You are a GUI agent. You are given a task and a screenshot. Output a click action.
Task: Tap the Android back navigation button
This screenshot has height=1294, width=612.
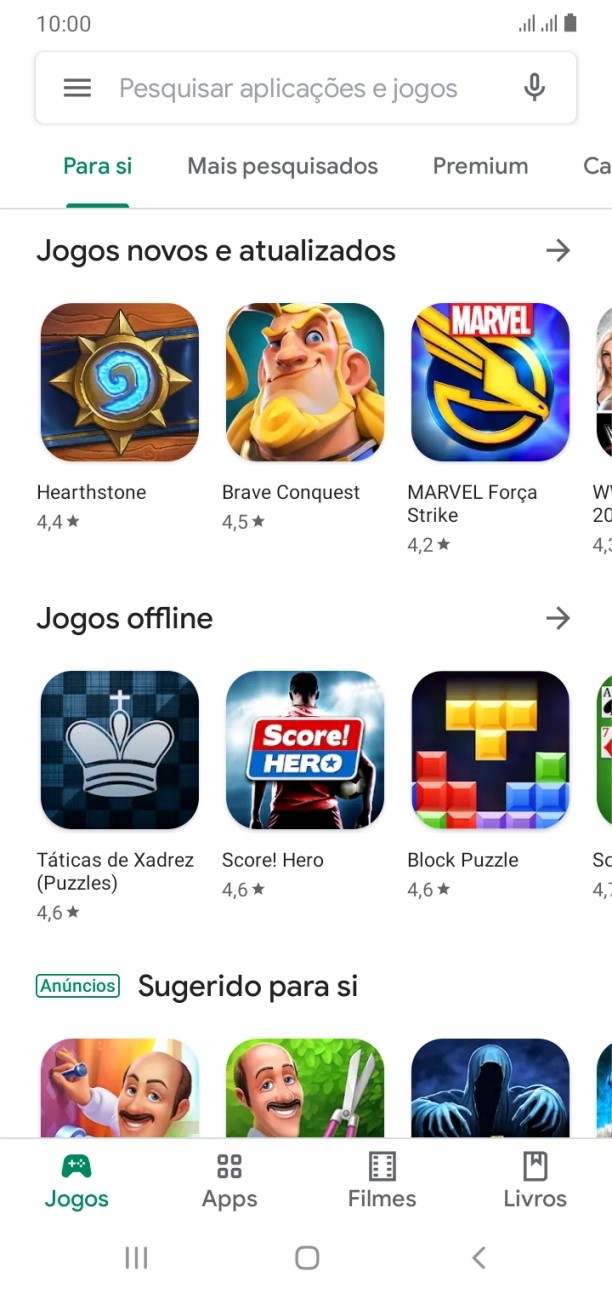[479, 1258]
